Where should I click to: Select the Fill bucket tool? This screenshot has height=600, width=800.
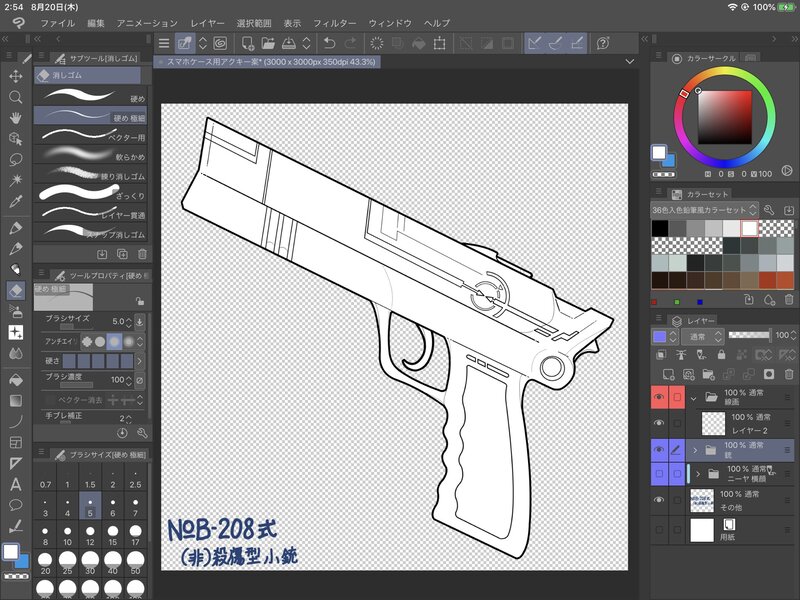pos(16,380)
